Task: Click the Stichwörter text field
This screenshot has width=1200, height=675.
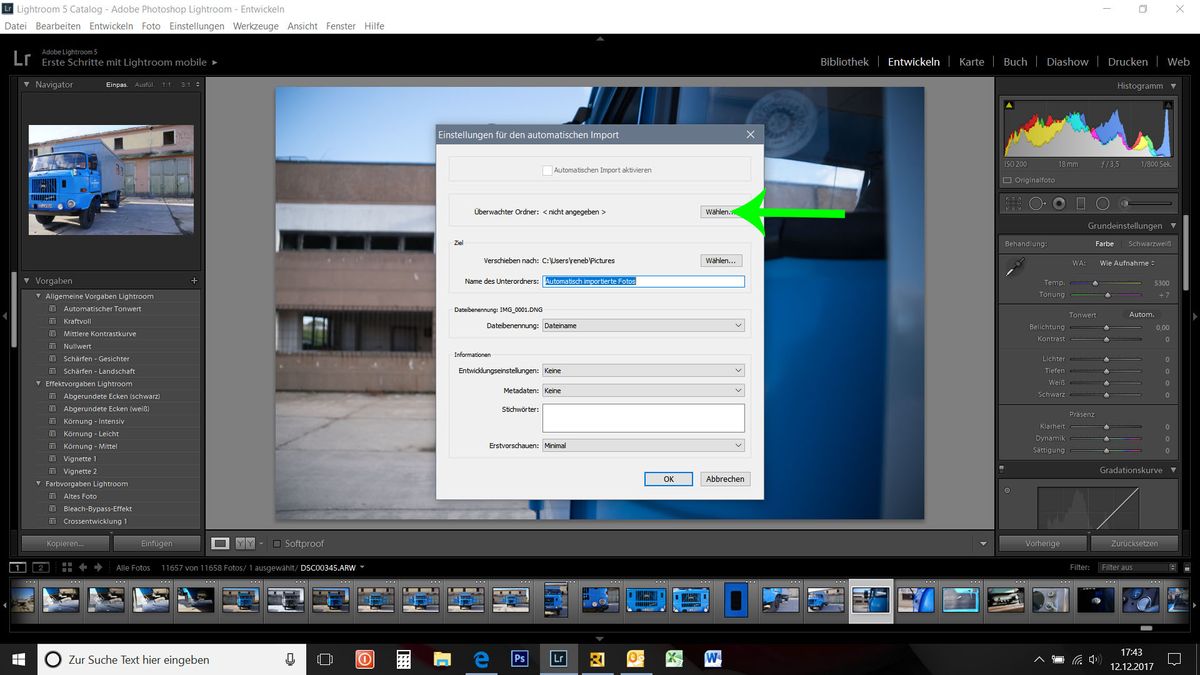Action: tap(643, 418)
